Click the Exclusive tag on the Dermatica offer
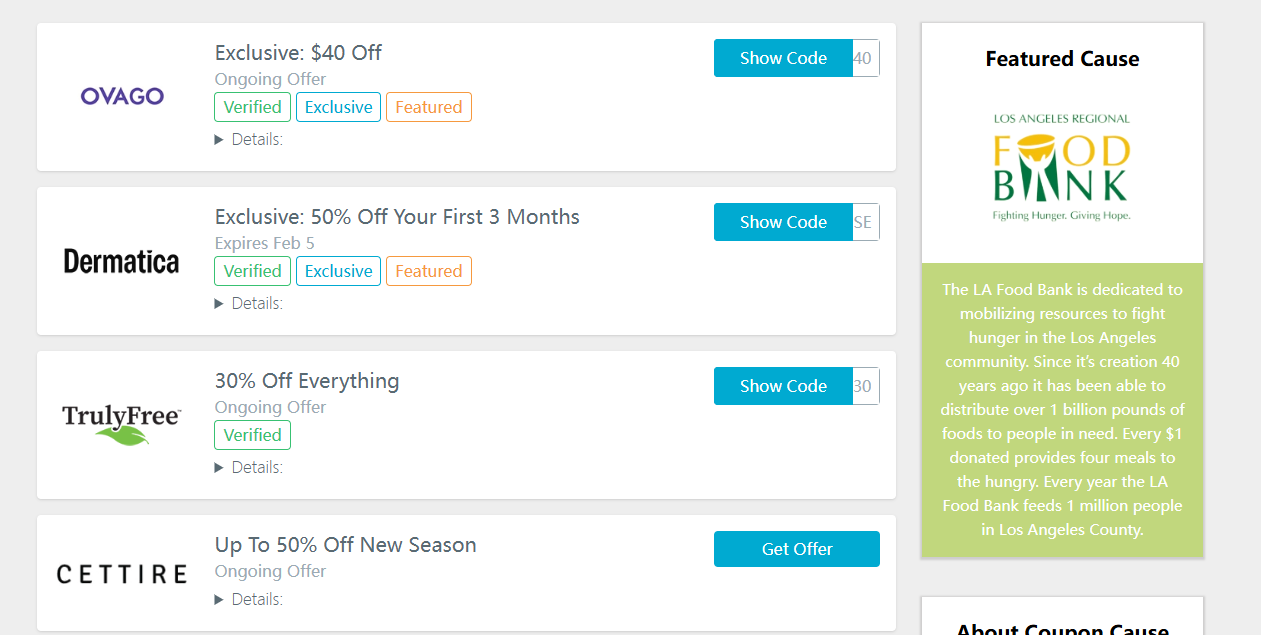 pyautogui.click(x=338, y=271)
